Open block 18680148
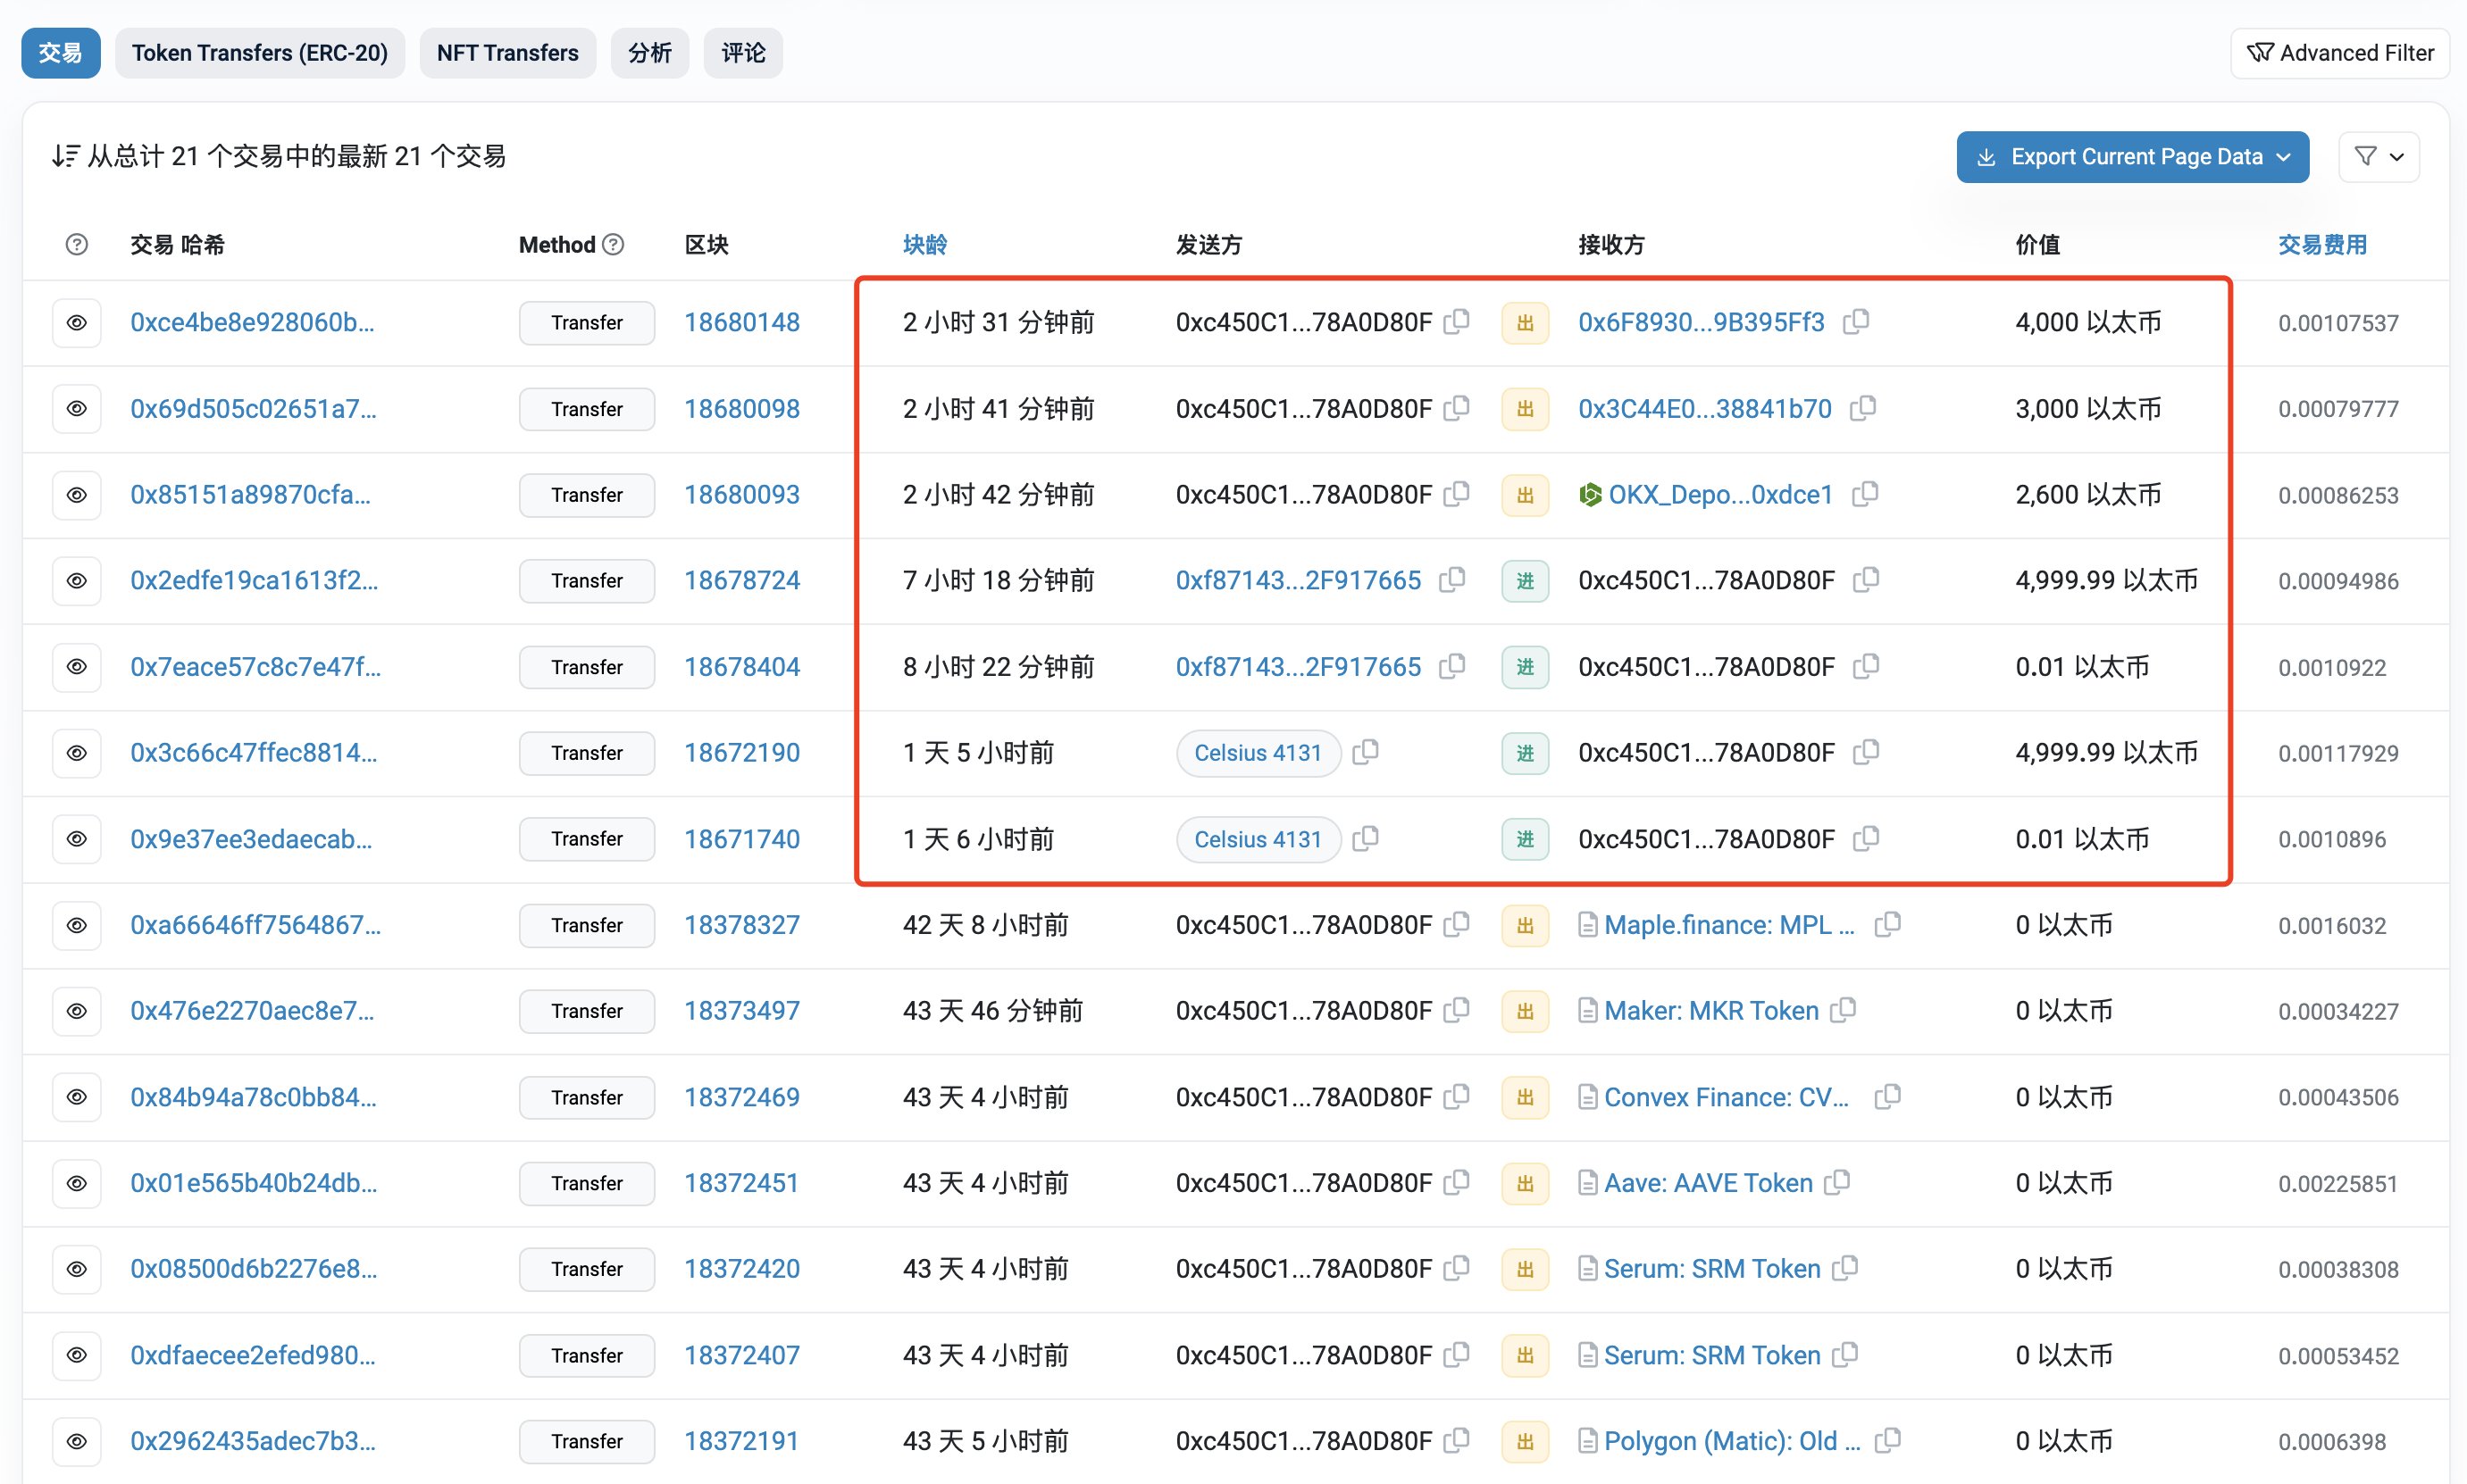Viewport: 2467px width, 1484px height. (x=742, y=322)
